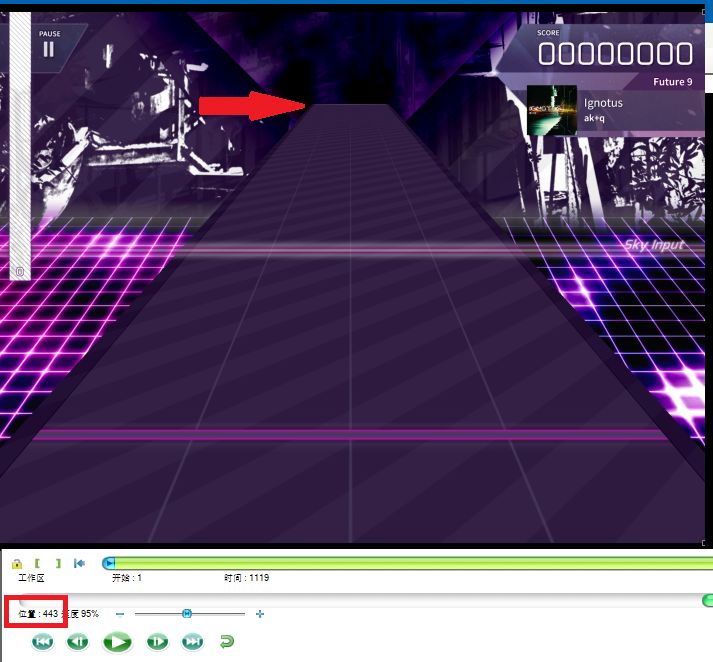Viewport: 713px width, 662px height.
Task: Click the score counter 00000000
Action: (615, 54)
